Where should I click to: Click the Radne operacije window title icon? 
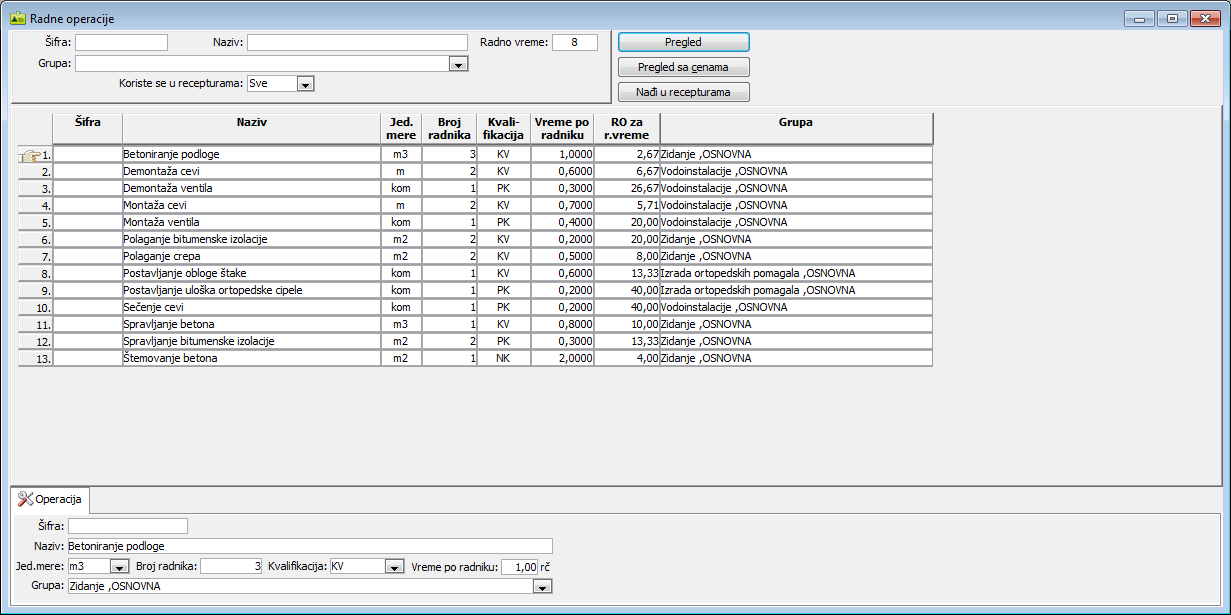tap(17, 18)
